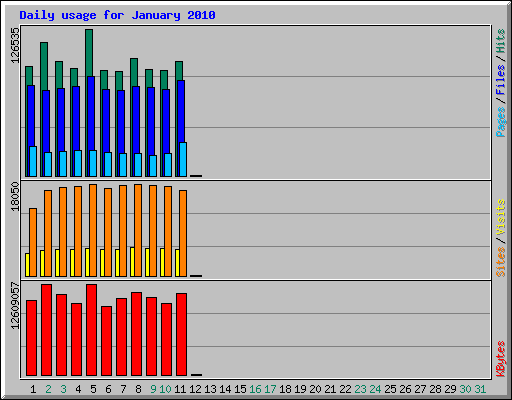
Task: Select the yellow Visits bar for day 11
Action: tap(177, 263)
